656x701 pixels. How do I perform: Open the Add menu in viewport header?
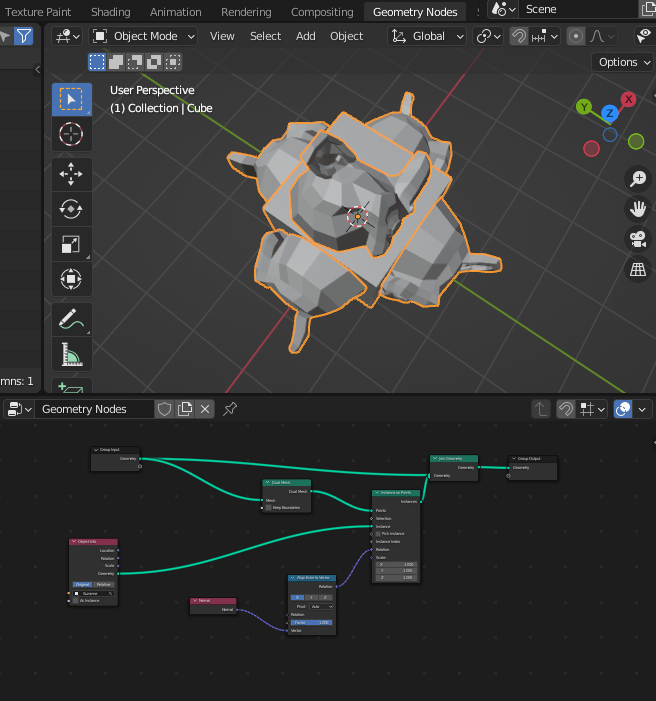pyautogui.click(x=305, y=36)
